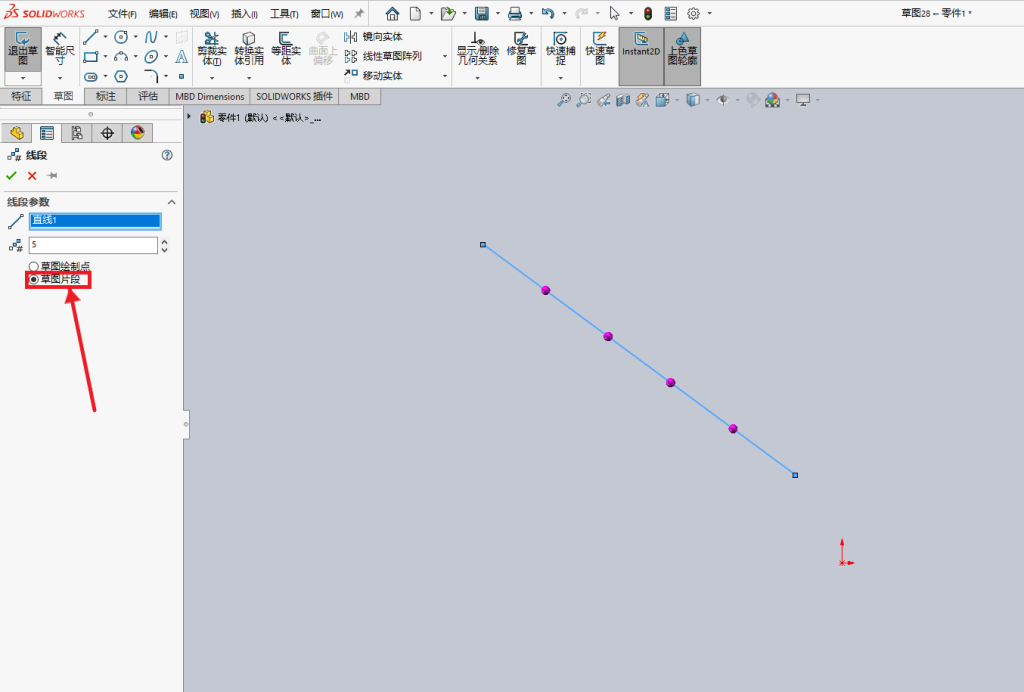Click the 修复草图 repair sketch tool
The height and width of the screenshot is (692, 1024).
[521, 48]
